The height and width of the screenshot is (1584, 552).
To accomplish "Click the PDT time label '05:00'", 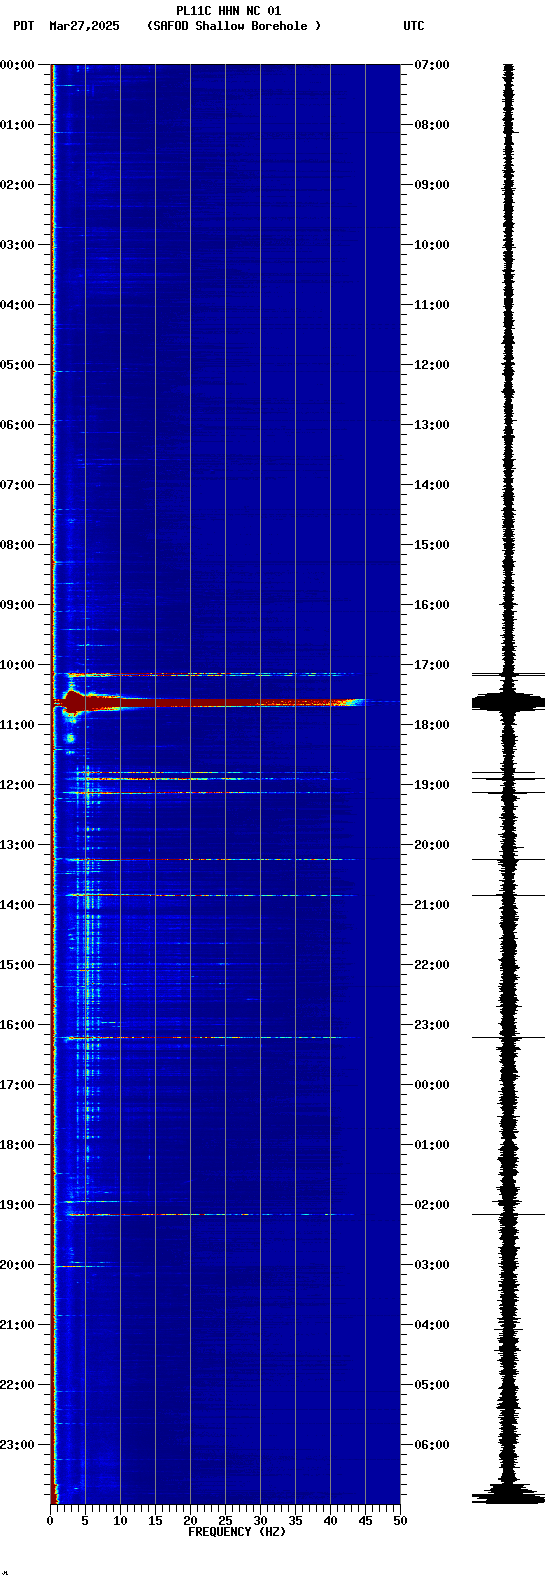I will (18, 365).
